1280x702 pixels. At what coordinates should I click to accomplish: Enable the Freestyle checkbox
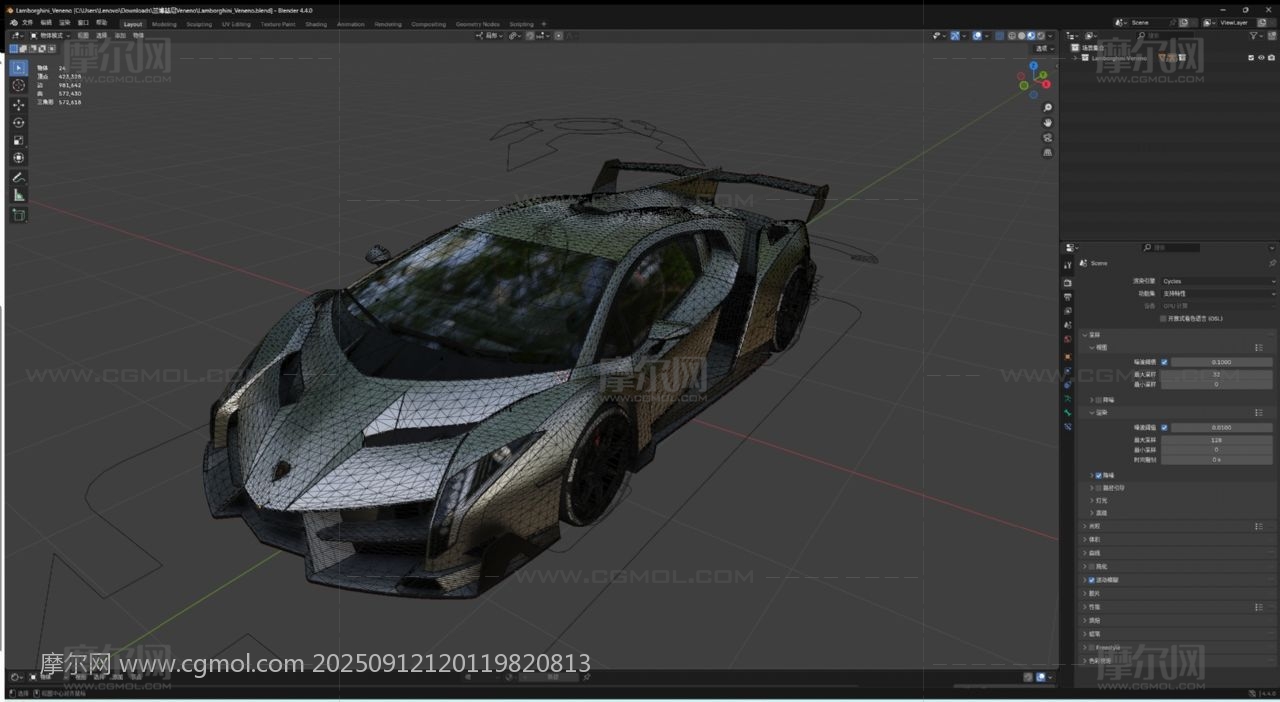1091,648
